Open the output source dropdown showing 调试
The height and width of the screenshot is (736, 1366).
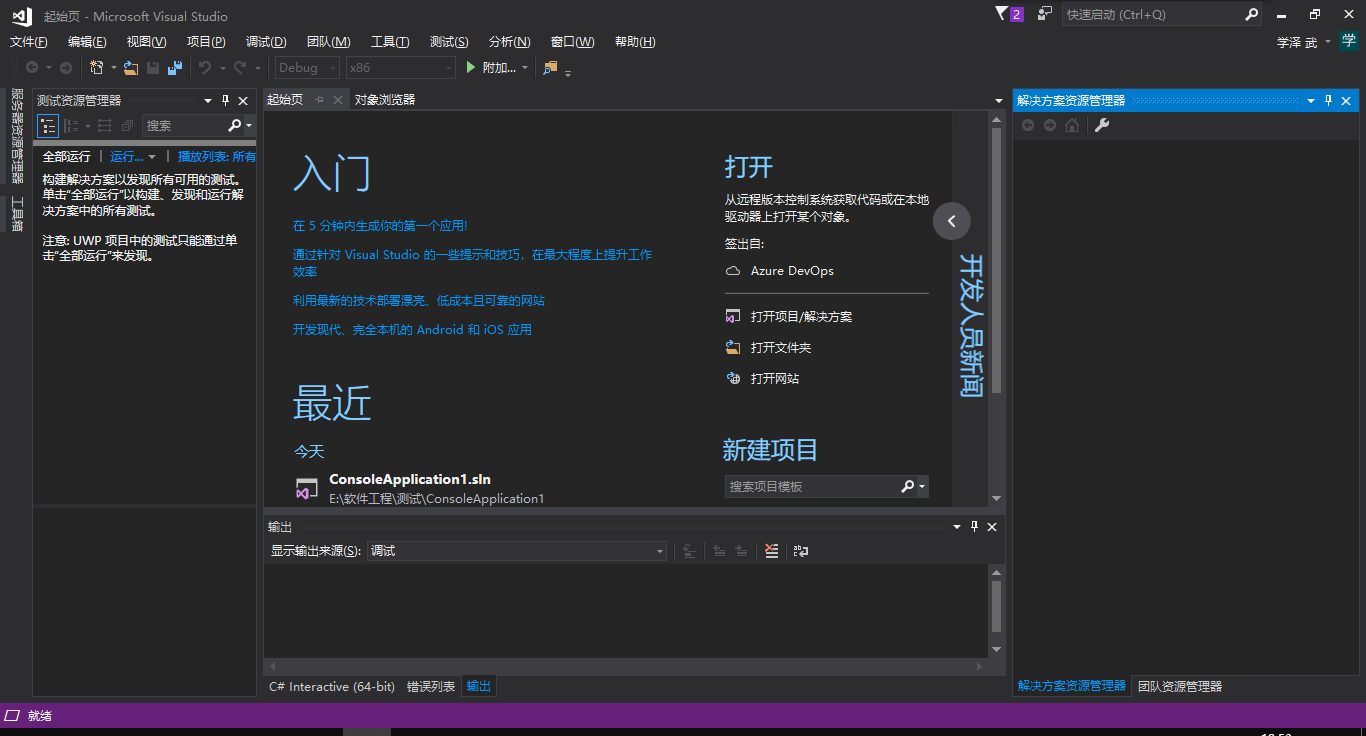[x=516, y=551]
